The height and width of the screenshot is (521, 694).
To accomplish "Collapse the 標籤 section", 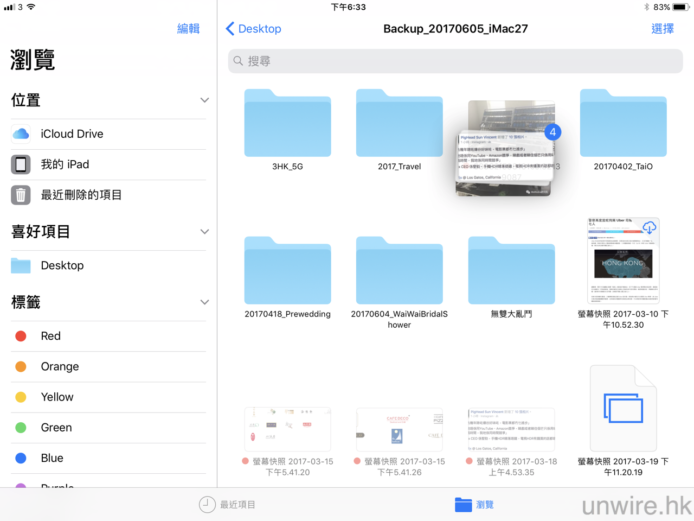I will tap(204, 302).
